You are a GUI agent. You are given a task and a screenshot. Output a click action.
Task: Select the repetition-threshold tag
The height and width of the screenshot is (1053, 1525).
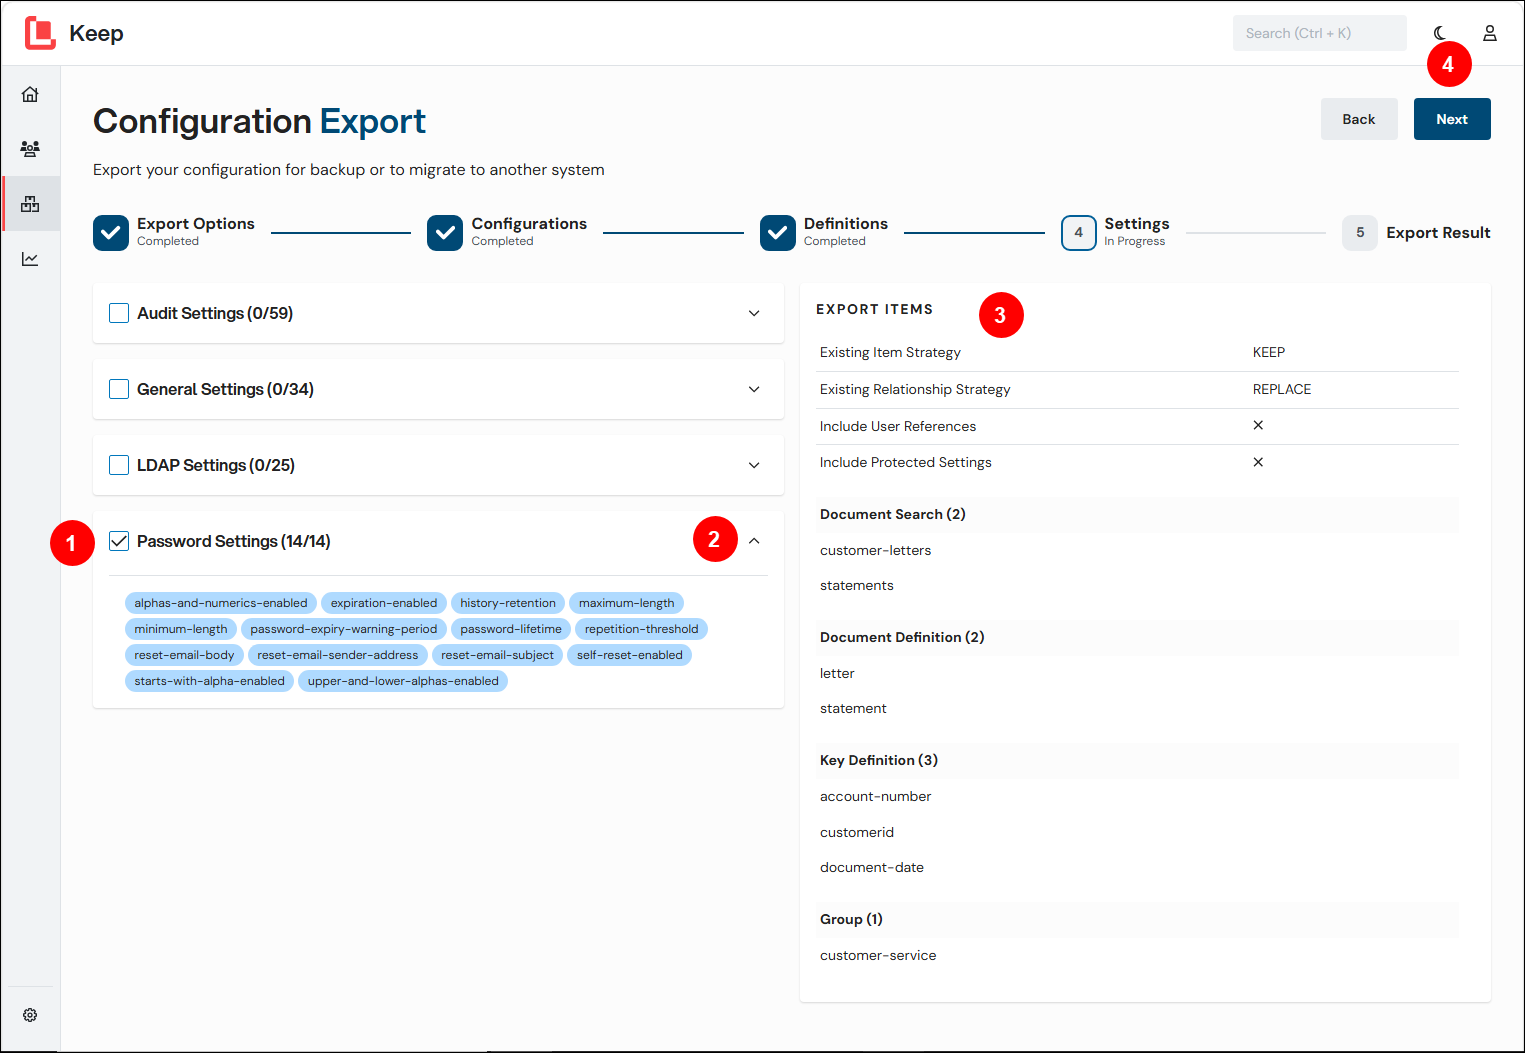642,629
